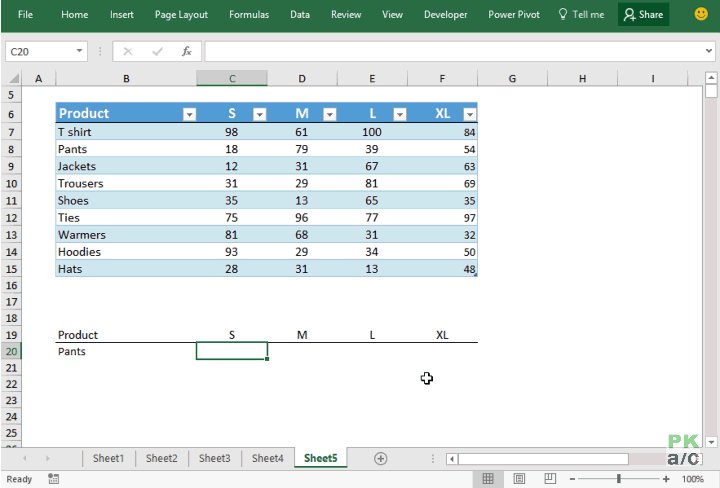Select column C header
The height and width of the screenshot is (488, 720).
(232, 79)
